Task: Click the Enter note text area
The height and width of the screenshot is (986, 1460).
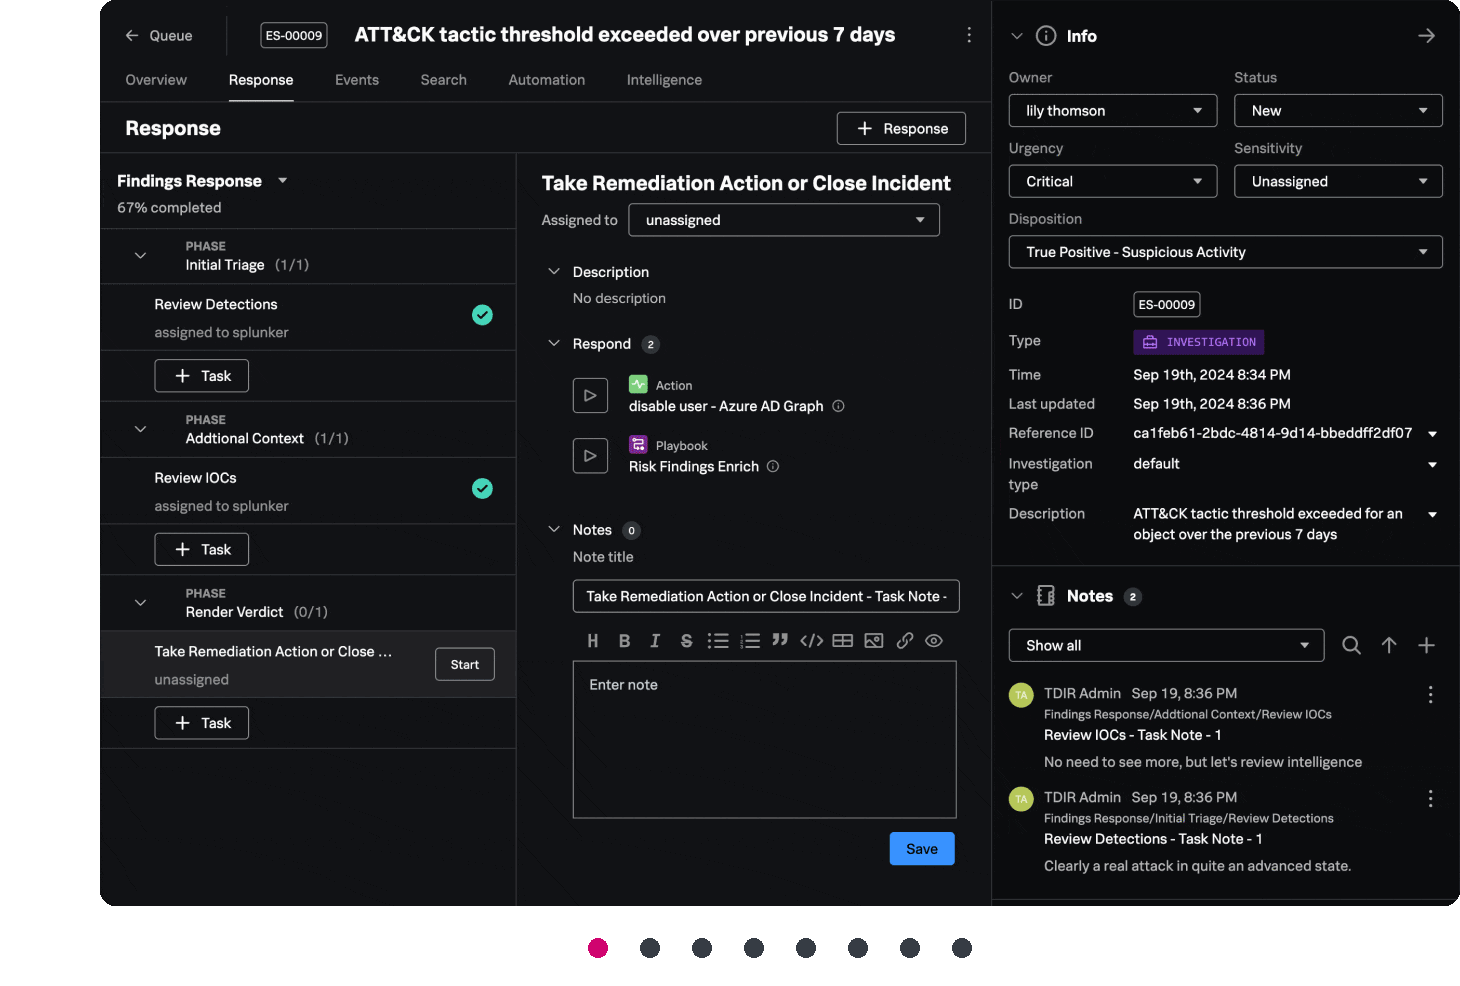Action: pos(764,740)
